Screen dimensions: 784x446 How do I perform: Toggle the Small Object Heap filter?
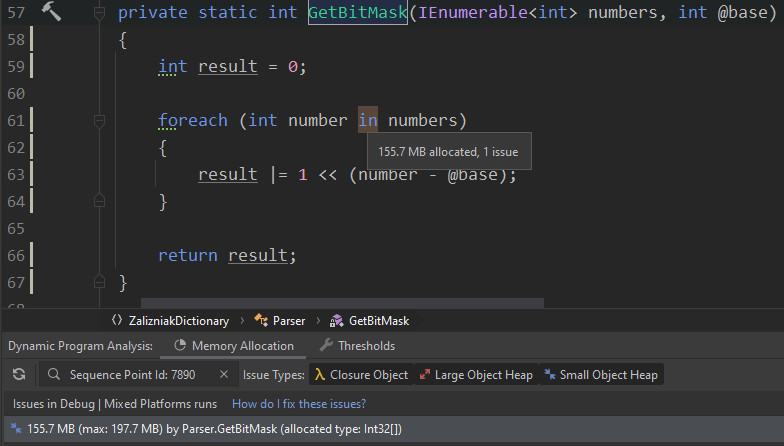[x=601, y=374]
